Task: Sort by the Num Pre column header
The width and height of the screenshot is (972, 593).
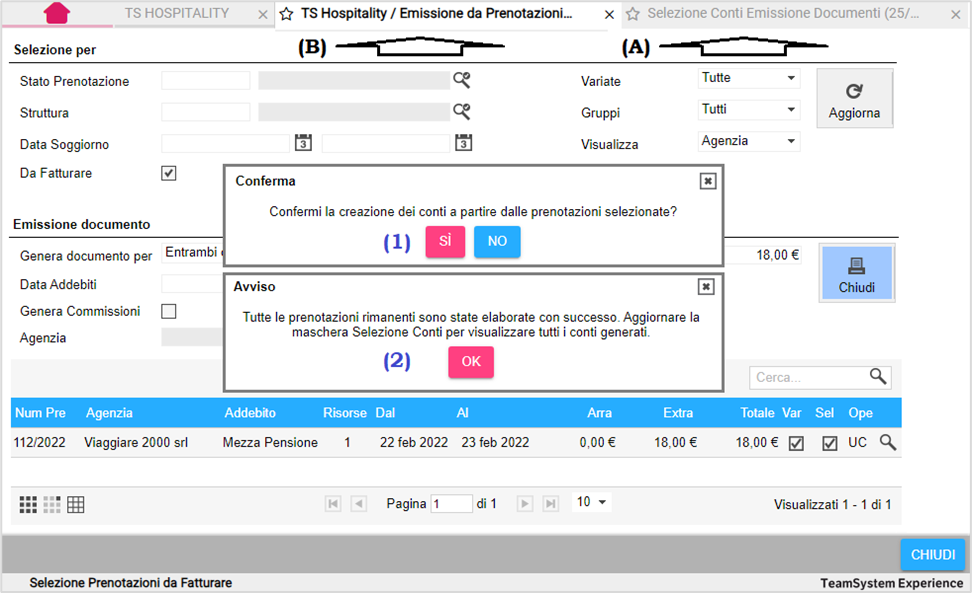Action: click(40, 413)
